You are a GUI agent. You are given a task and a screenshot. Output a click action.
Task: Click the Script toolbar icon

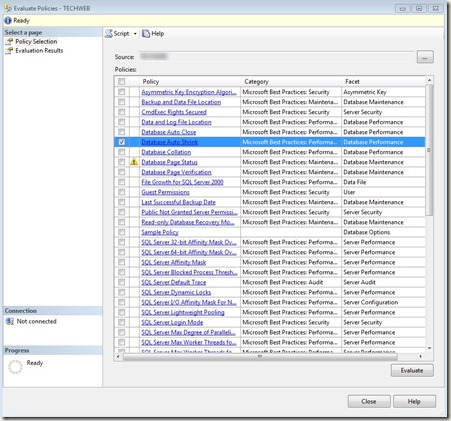pos(109,34)
